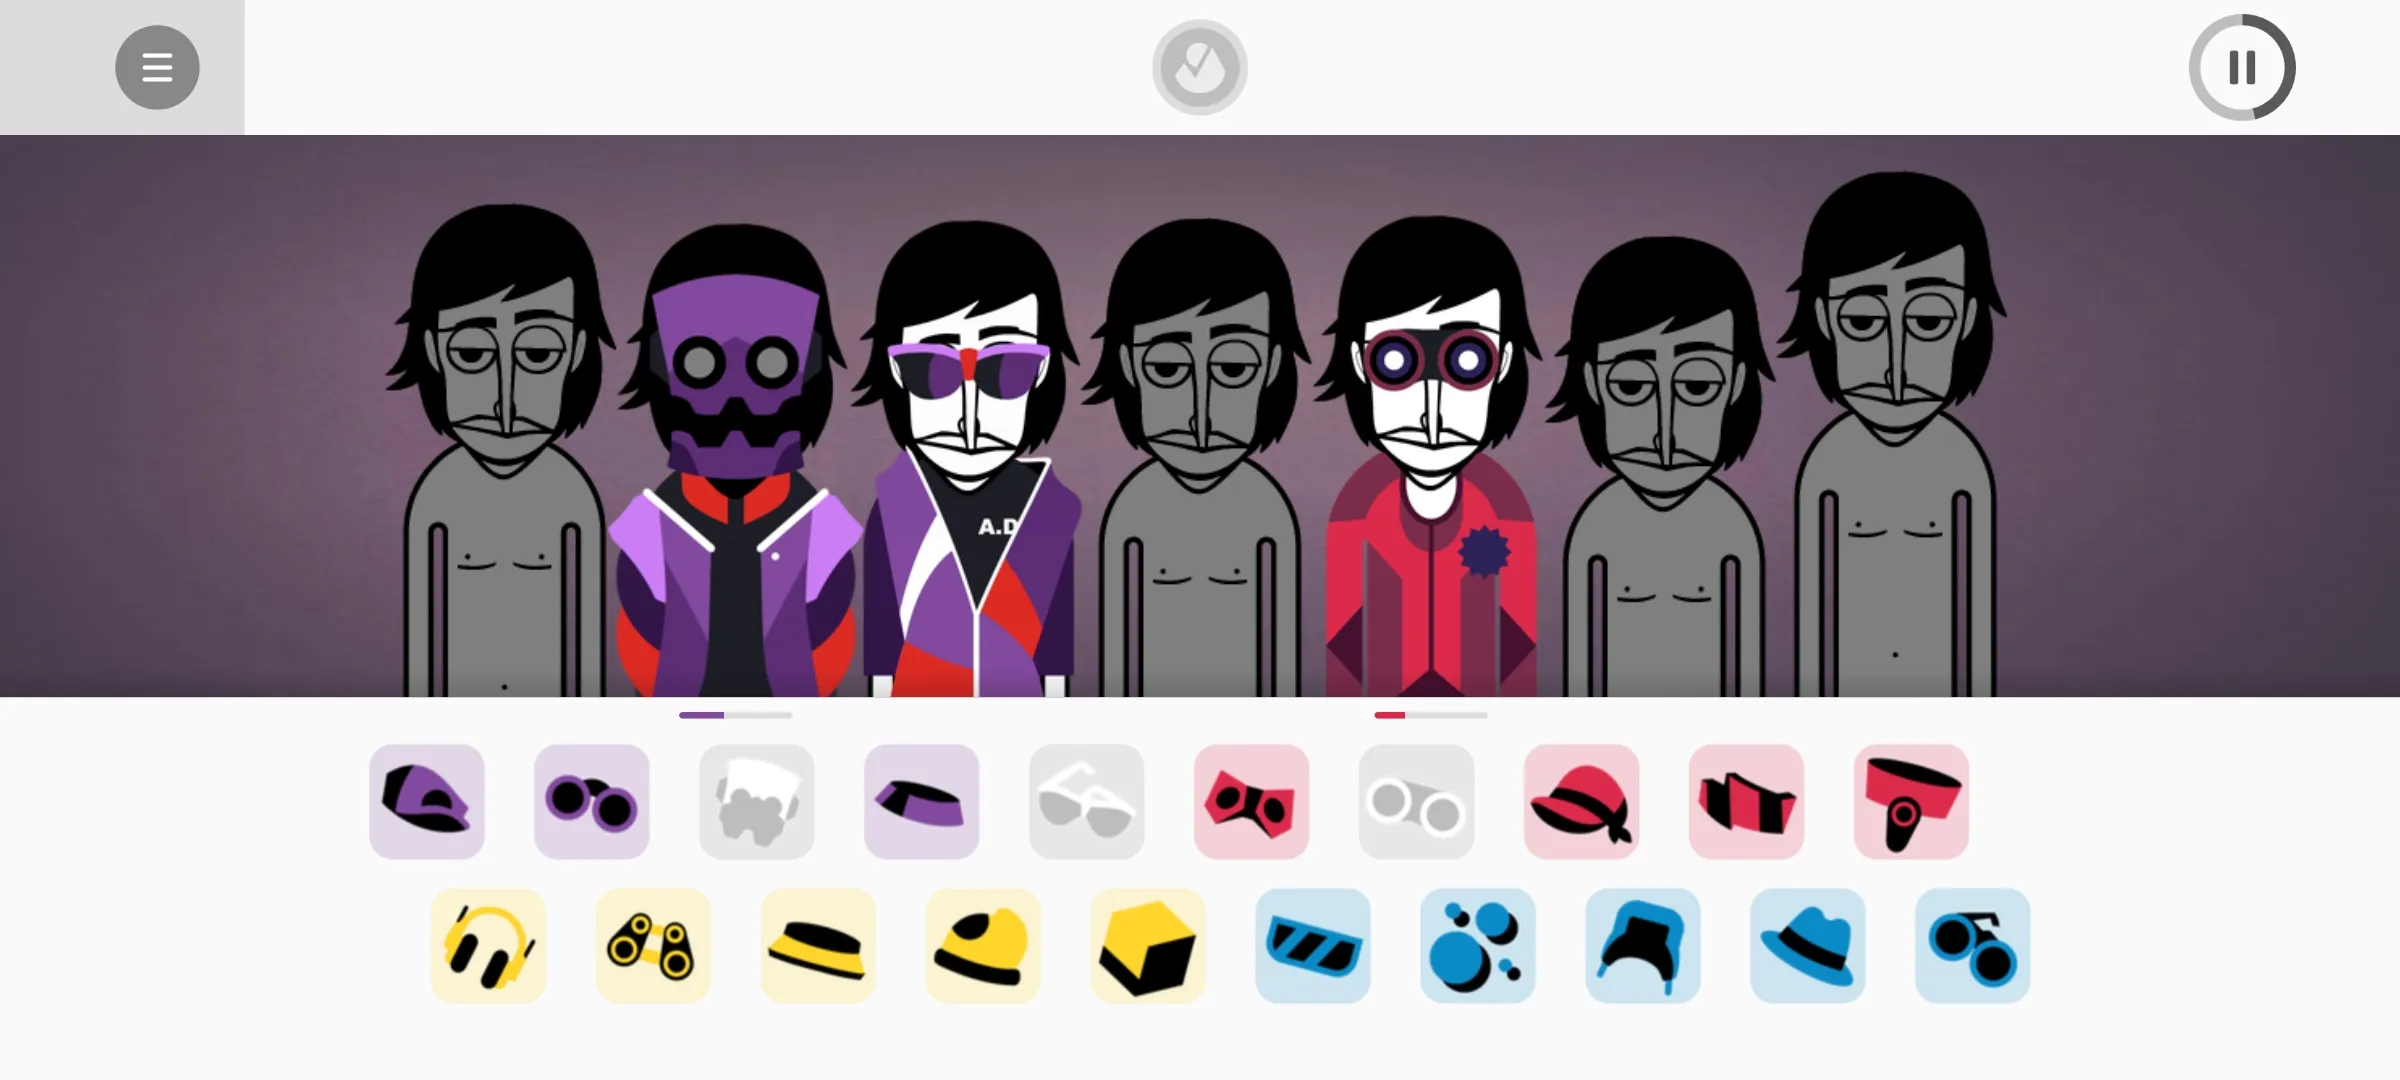This screenshot has height=1080, width=2400.
Task: Pick the yellow headphones icon
Action: pyautogui.click(x=488, y=946)
